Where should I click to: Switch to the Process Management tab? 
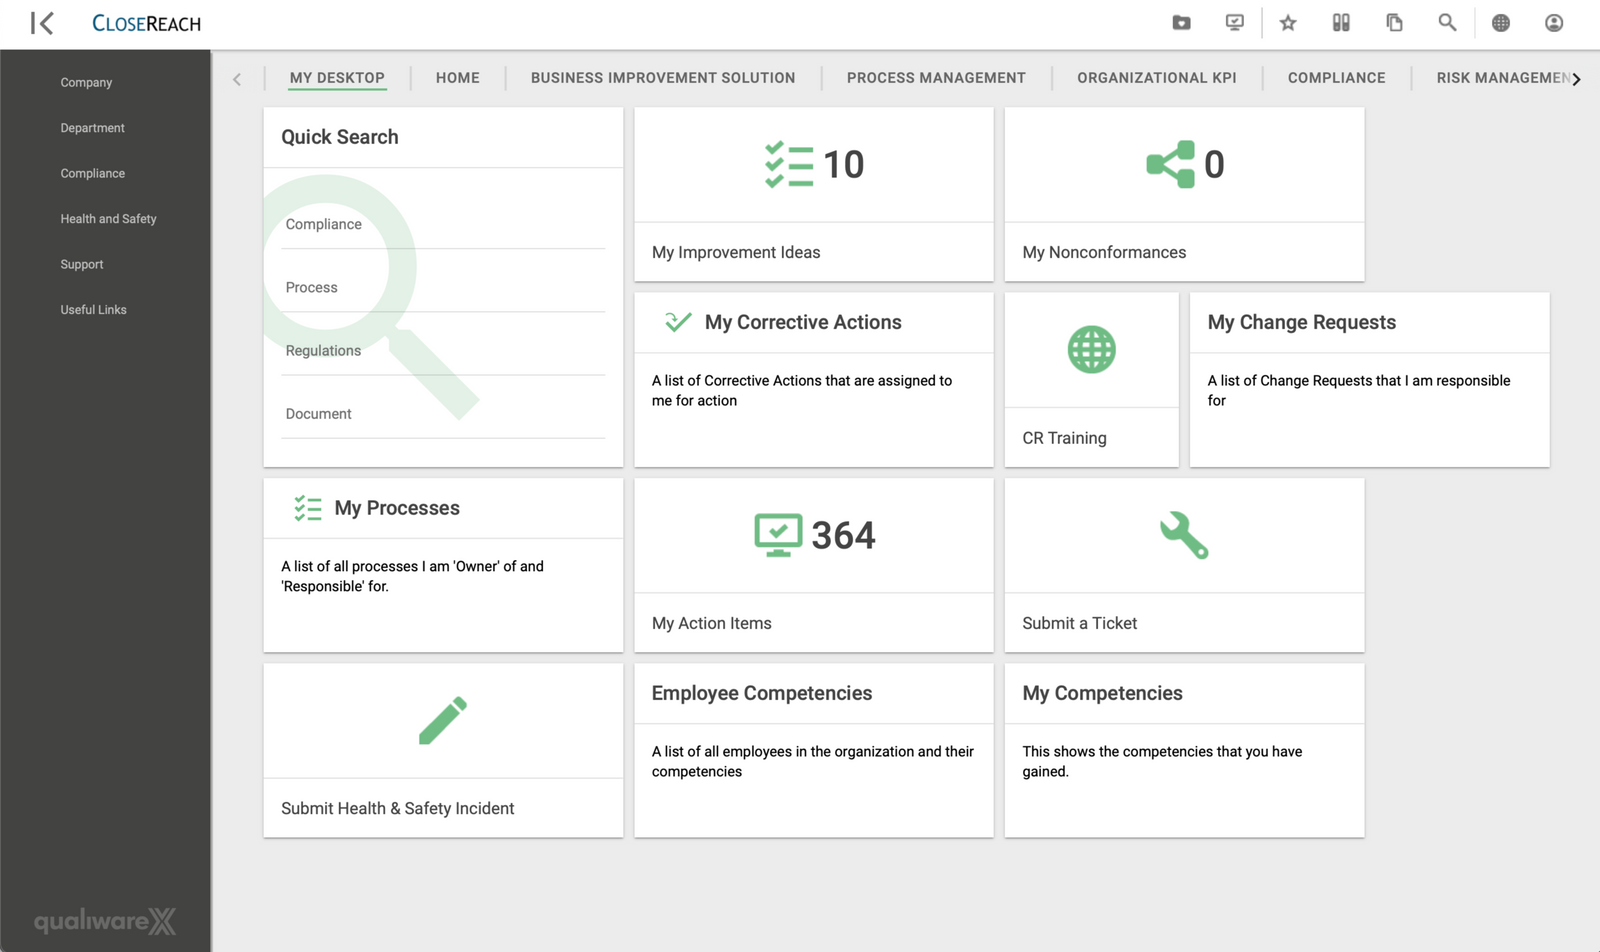(x=936, y=78)
